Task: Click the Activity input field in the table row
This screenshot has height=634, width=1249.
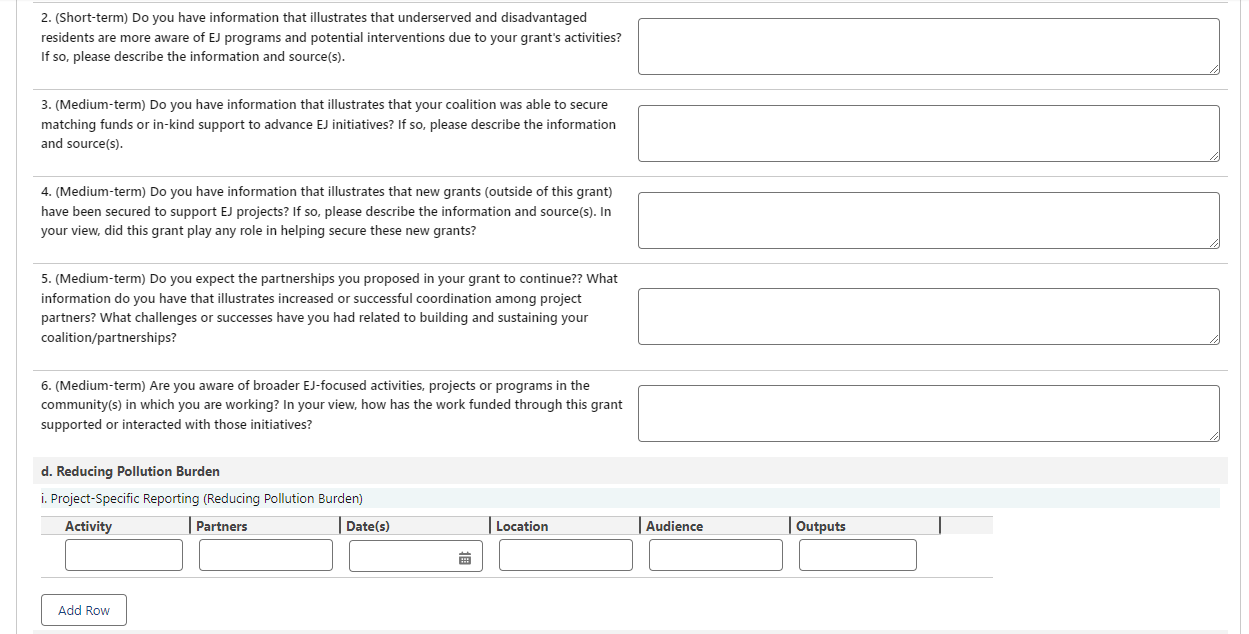Action: [124, 555]
